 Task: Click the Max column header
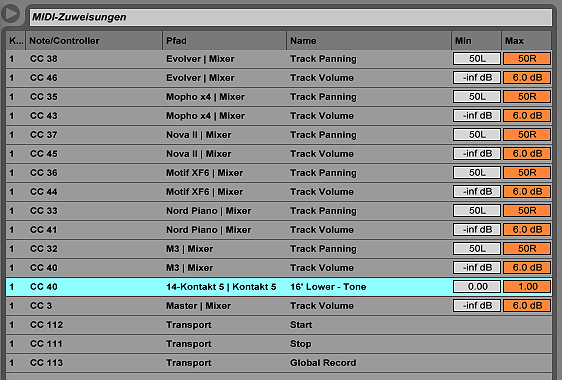526,41
